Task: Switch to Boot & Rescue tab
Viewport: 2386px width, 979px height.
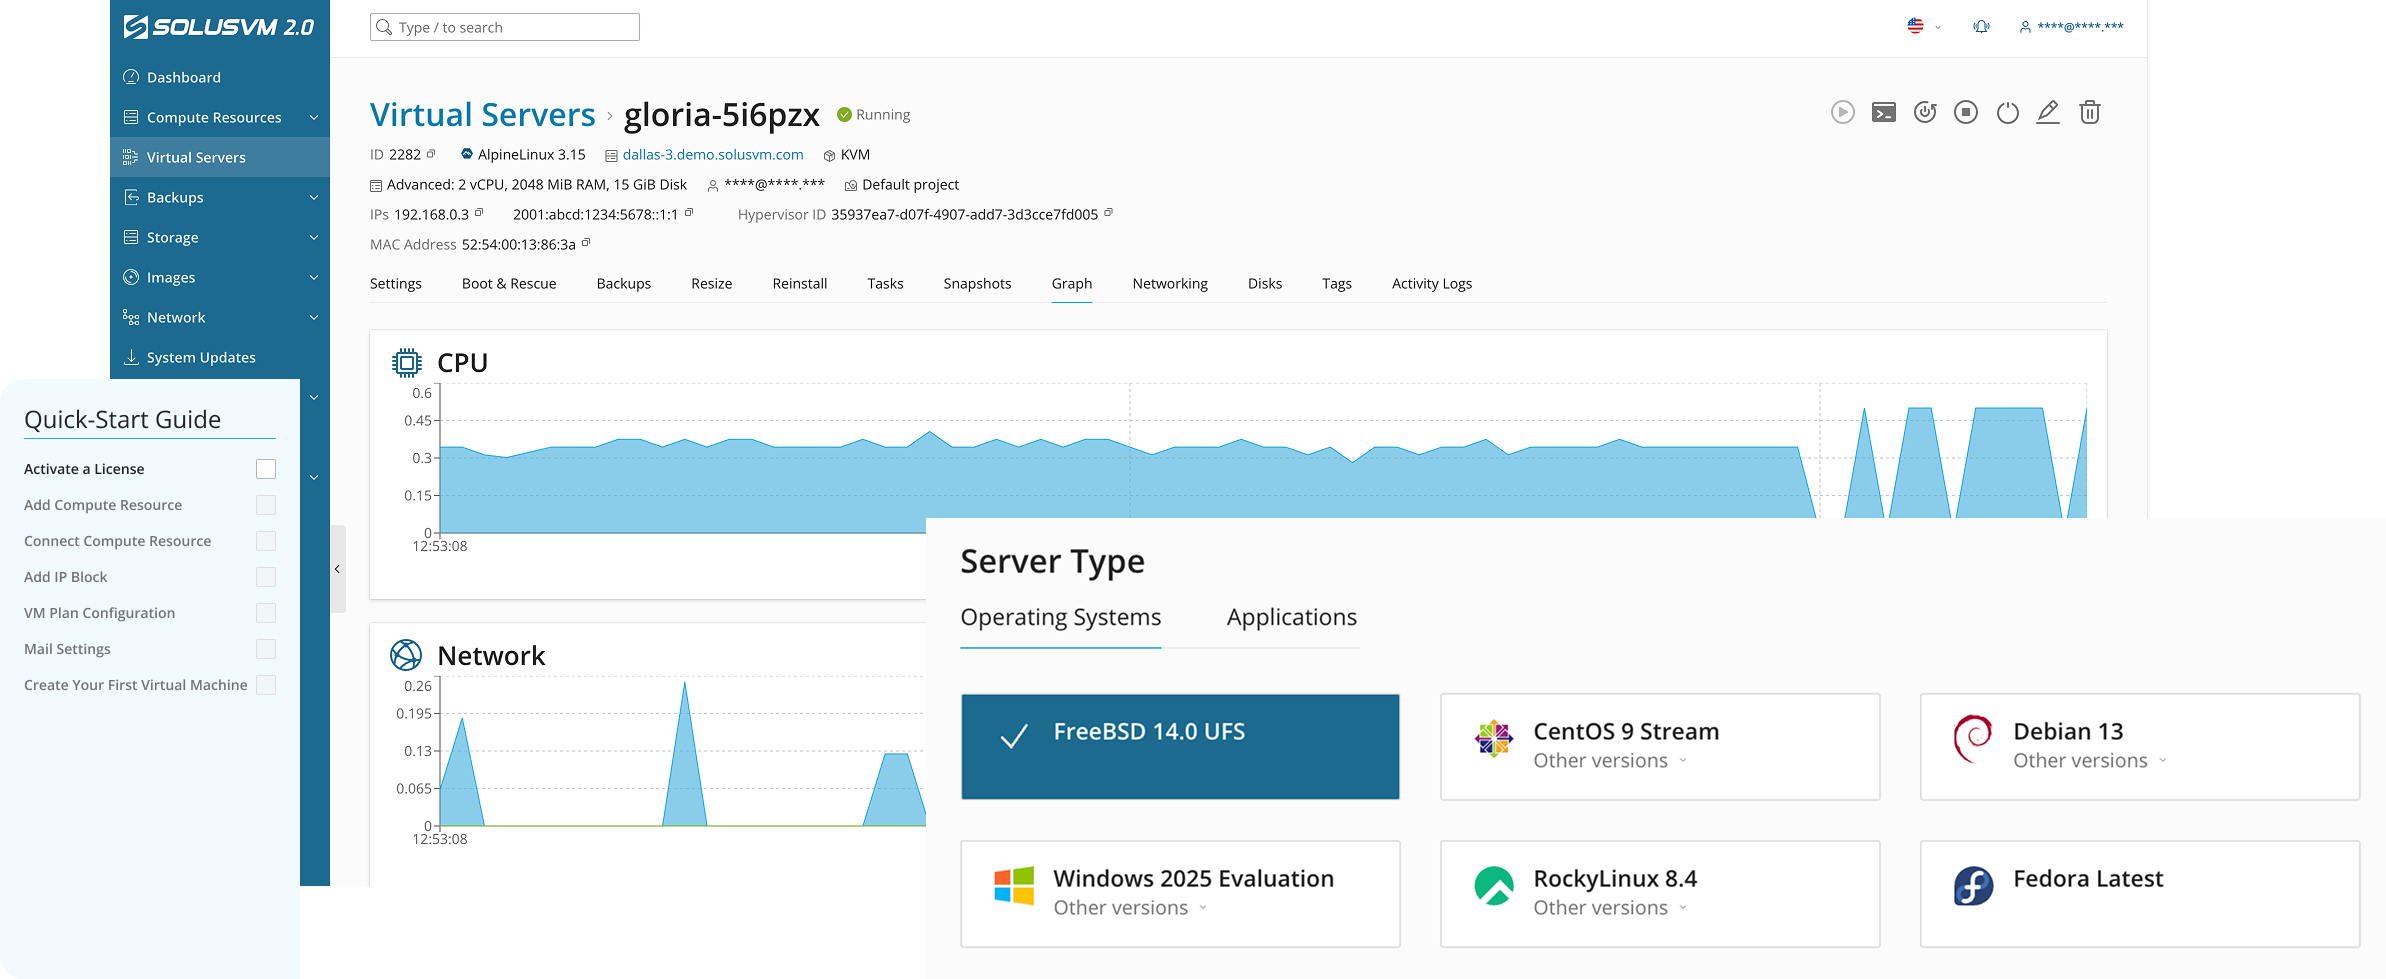Action: [509, 284]
